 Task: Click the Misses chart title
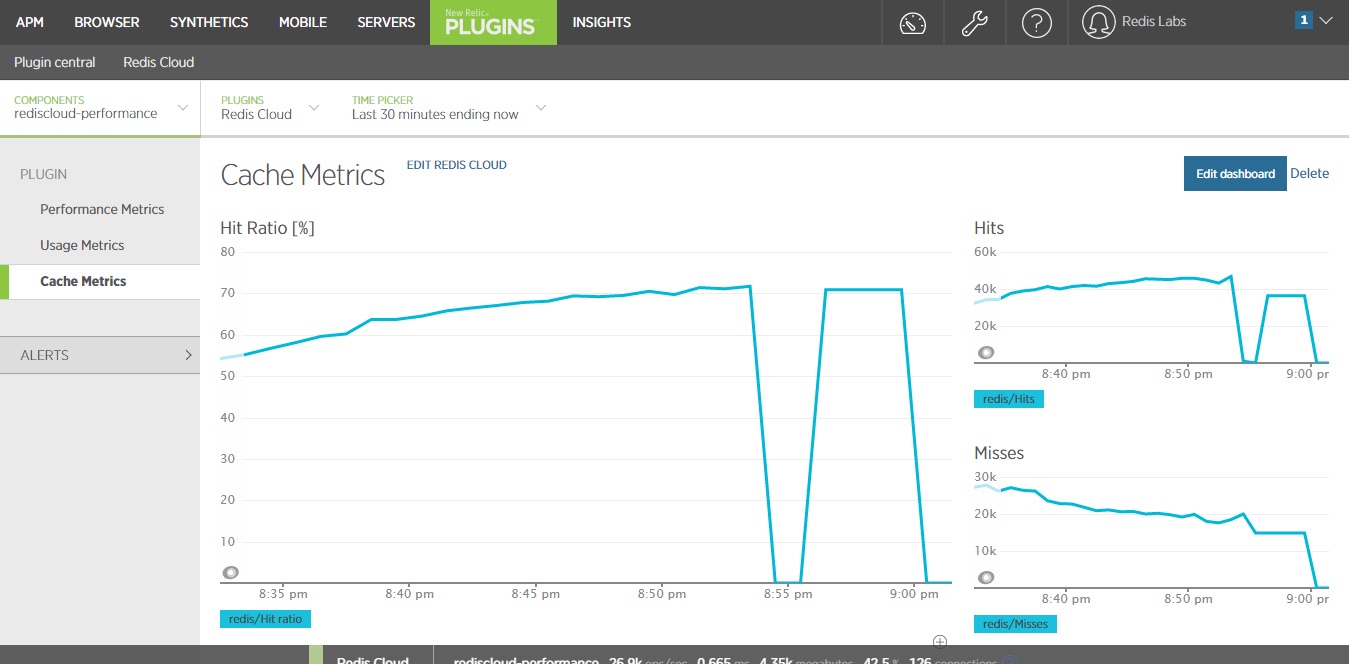[x=999, y=453]
